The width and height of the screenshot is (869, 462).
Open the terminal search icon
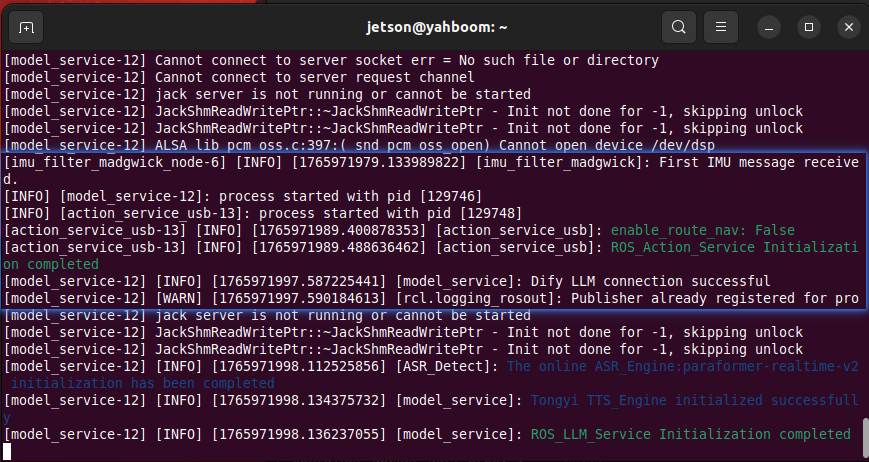click(x=678, y=27)
